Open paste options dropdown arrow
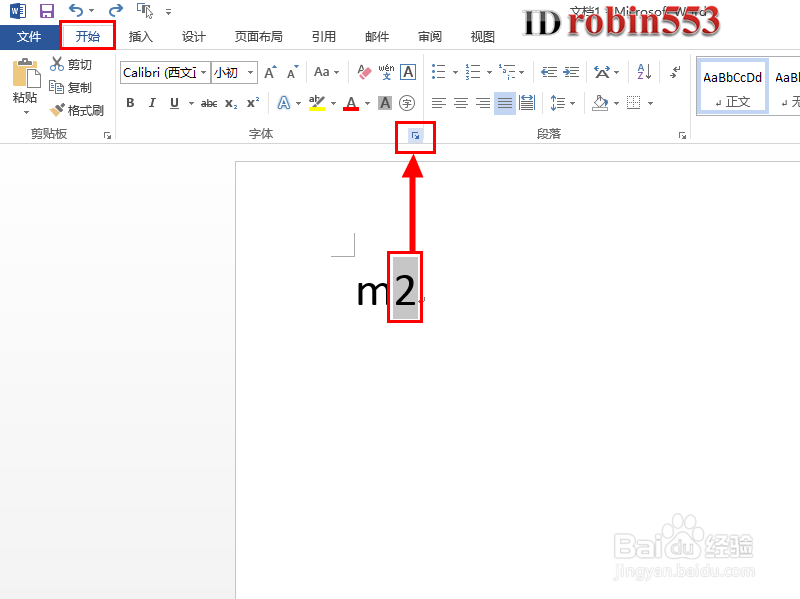This screenshot has width=800, height=599. click(x=26, y=112)
